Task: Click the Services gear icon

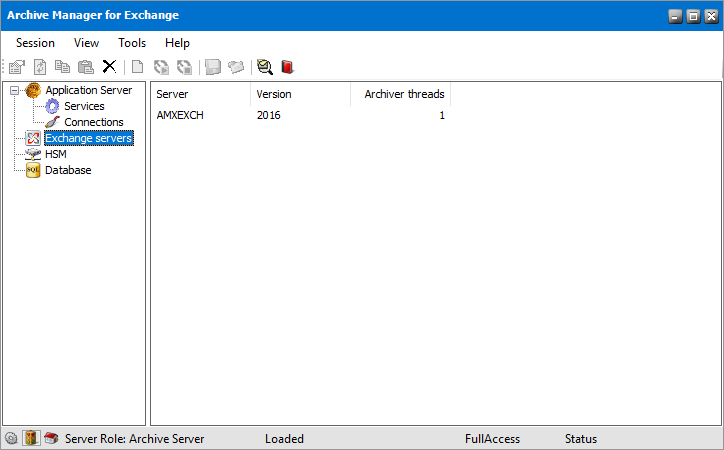Action: click(52, 106)
